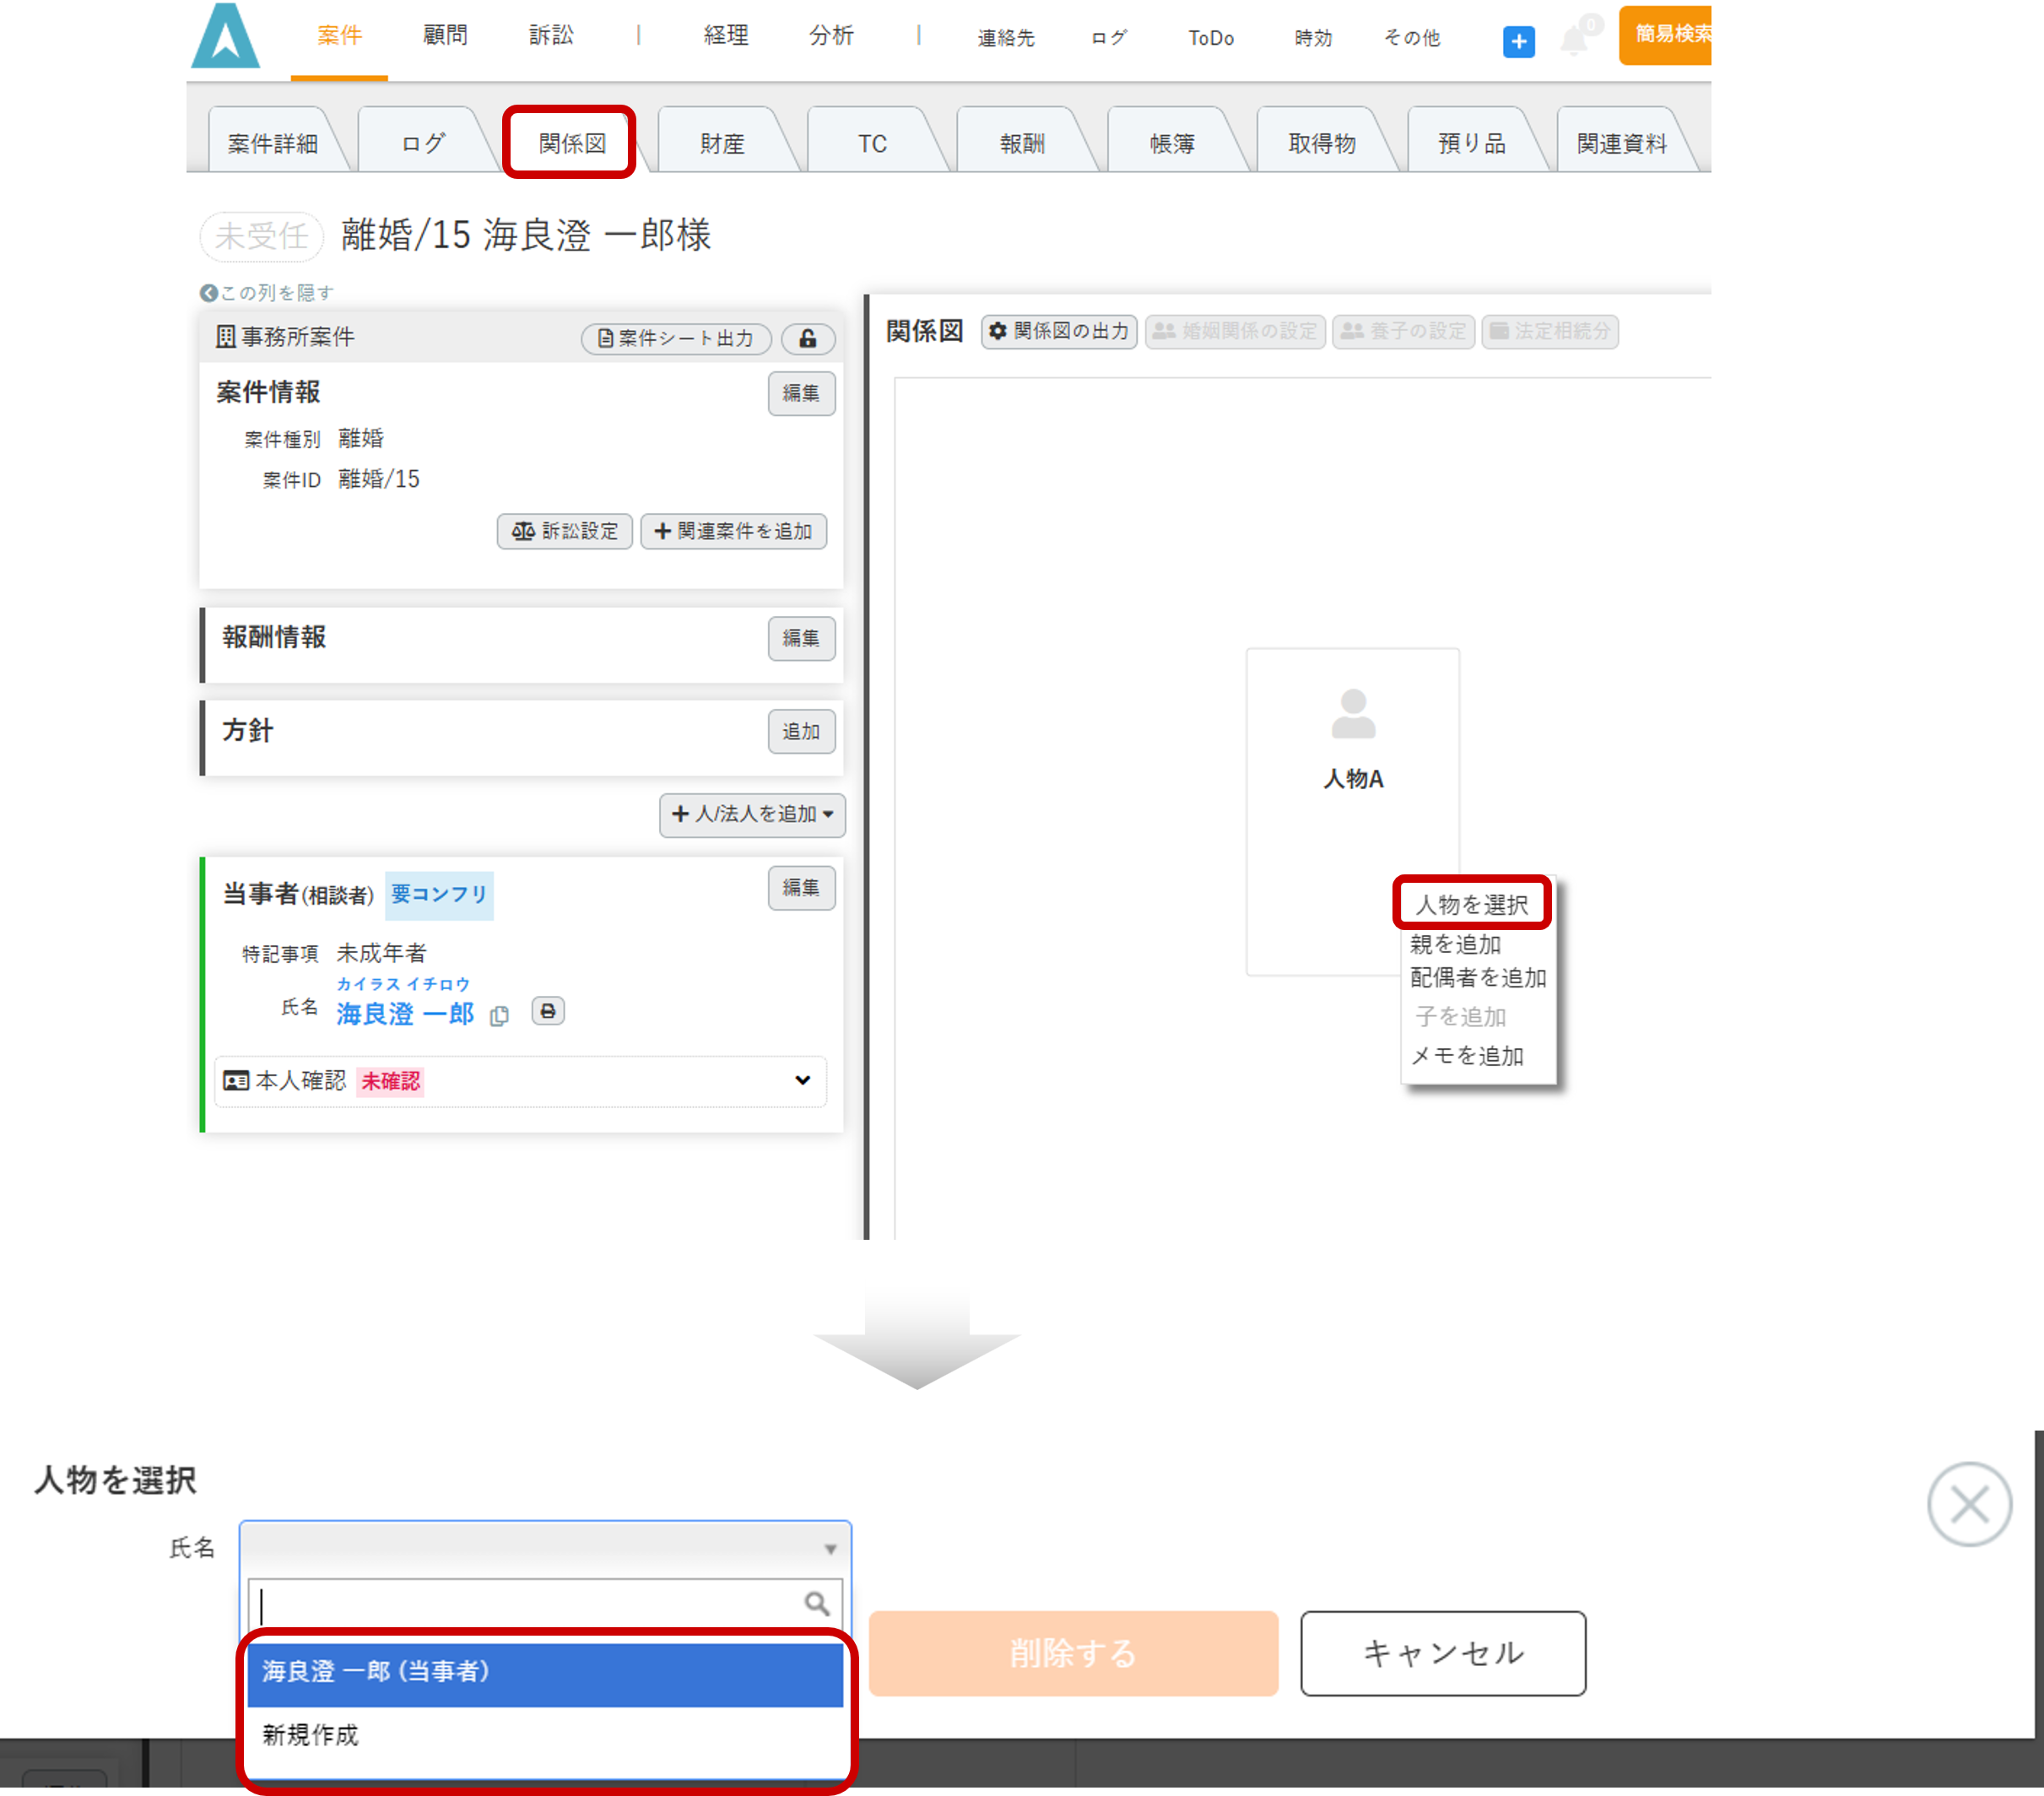
Task: Click 削除する button in dialog
Action: coord(1073,1653)
